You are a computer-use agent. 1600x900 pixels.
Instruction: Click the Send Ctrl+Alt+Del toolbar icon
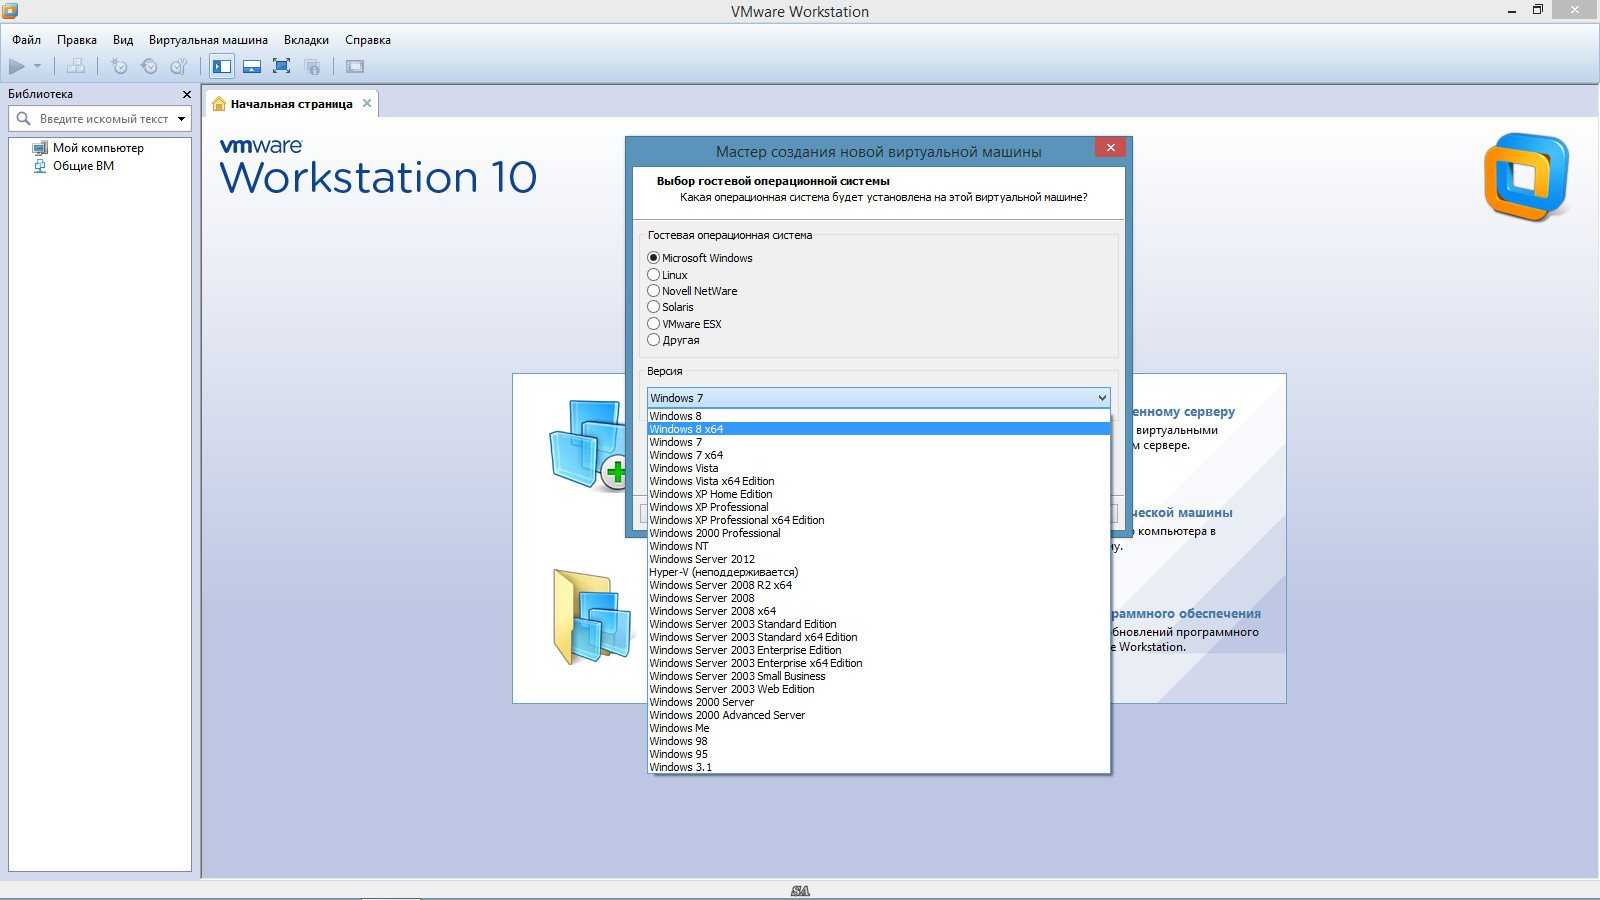click(76, 66)
